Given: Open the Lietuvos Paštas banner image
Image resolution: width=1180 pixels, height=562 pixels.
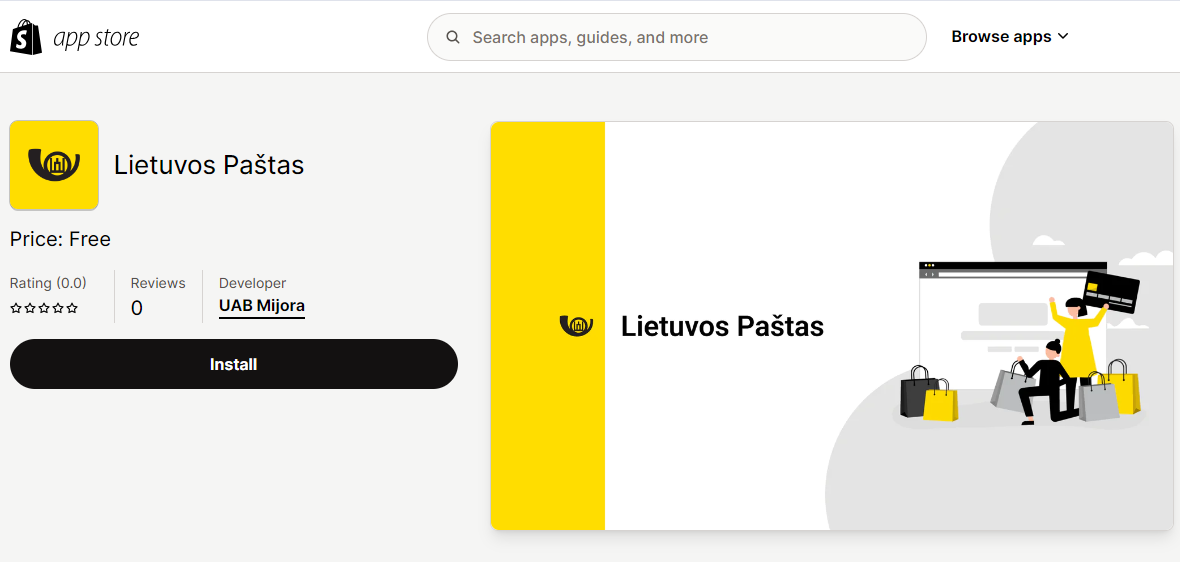Looking at the screenshot, I should 832,326.
